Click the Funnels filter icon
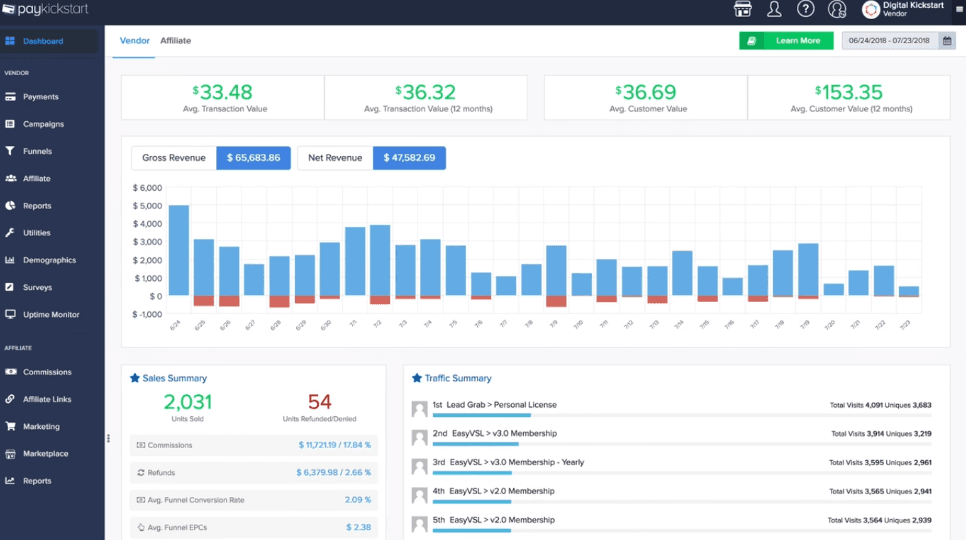Image resolution: width=966 pixels, height=540 pixels. 10,151
